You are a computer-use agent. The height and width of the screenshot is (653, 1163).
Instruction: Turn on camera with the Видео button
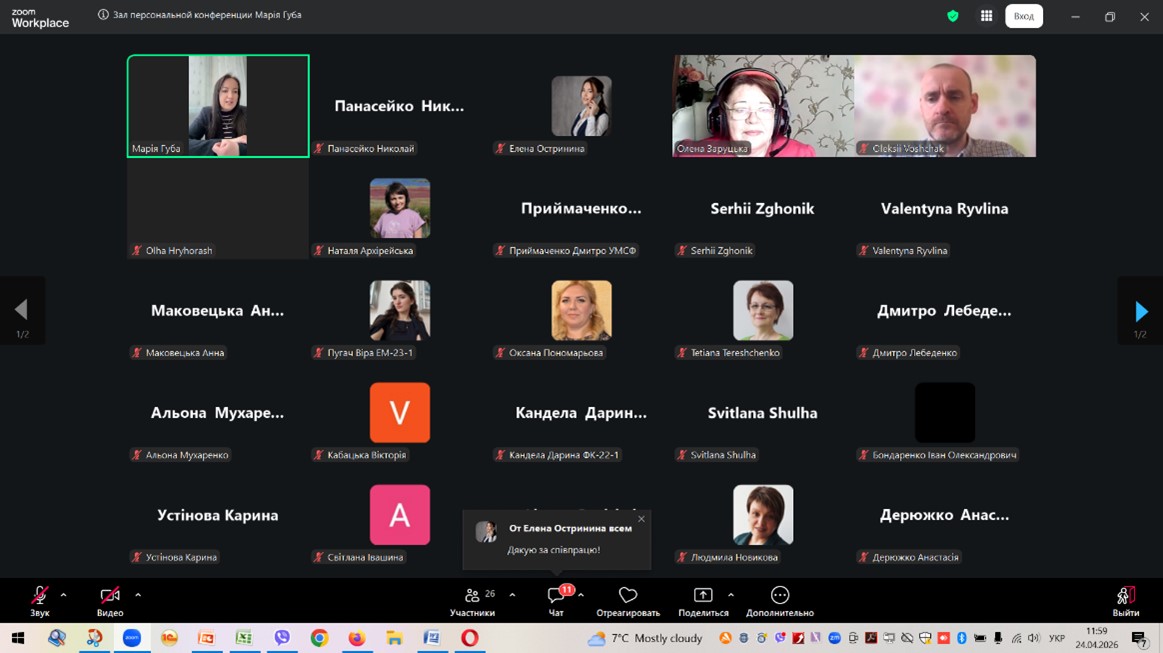coord(110,597)
